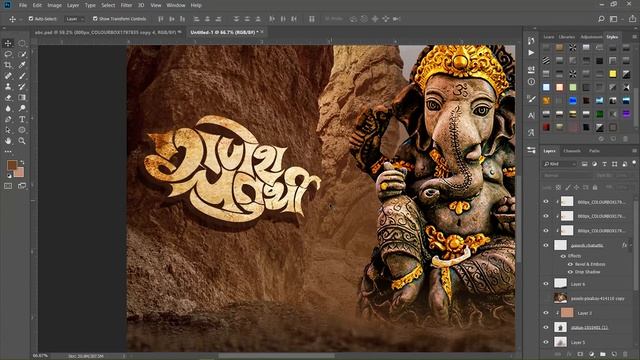This screenshot has height=360, width=640.
Task: Select the Pen tool
Action: click(8, 119)
